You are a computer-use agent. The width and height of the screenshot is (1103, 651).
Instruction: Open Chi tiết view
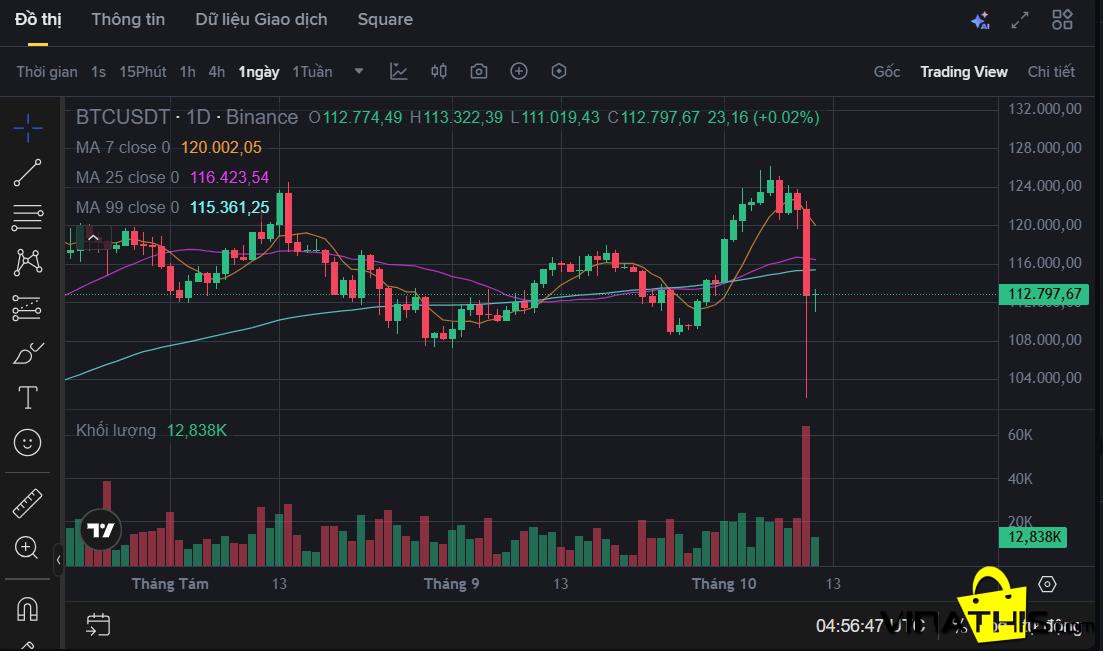[1051, 71]
